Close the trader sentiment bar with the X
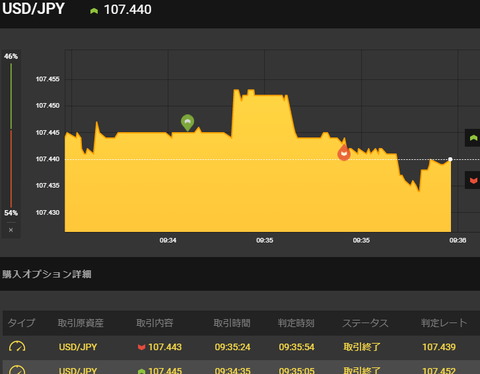 pos(11,230)
